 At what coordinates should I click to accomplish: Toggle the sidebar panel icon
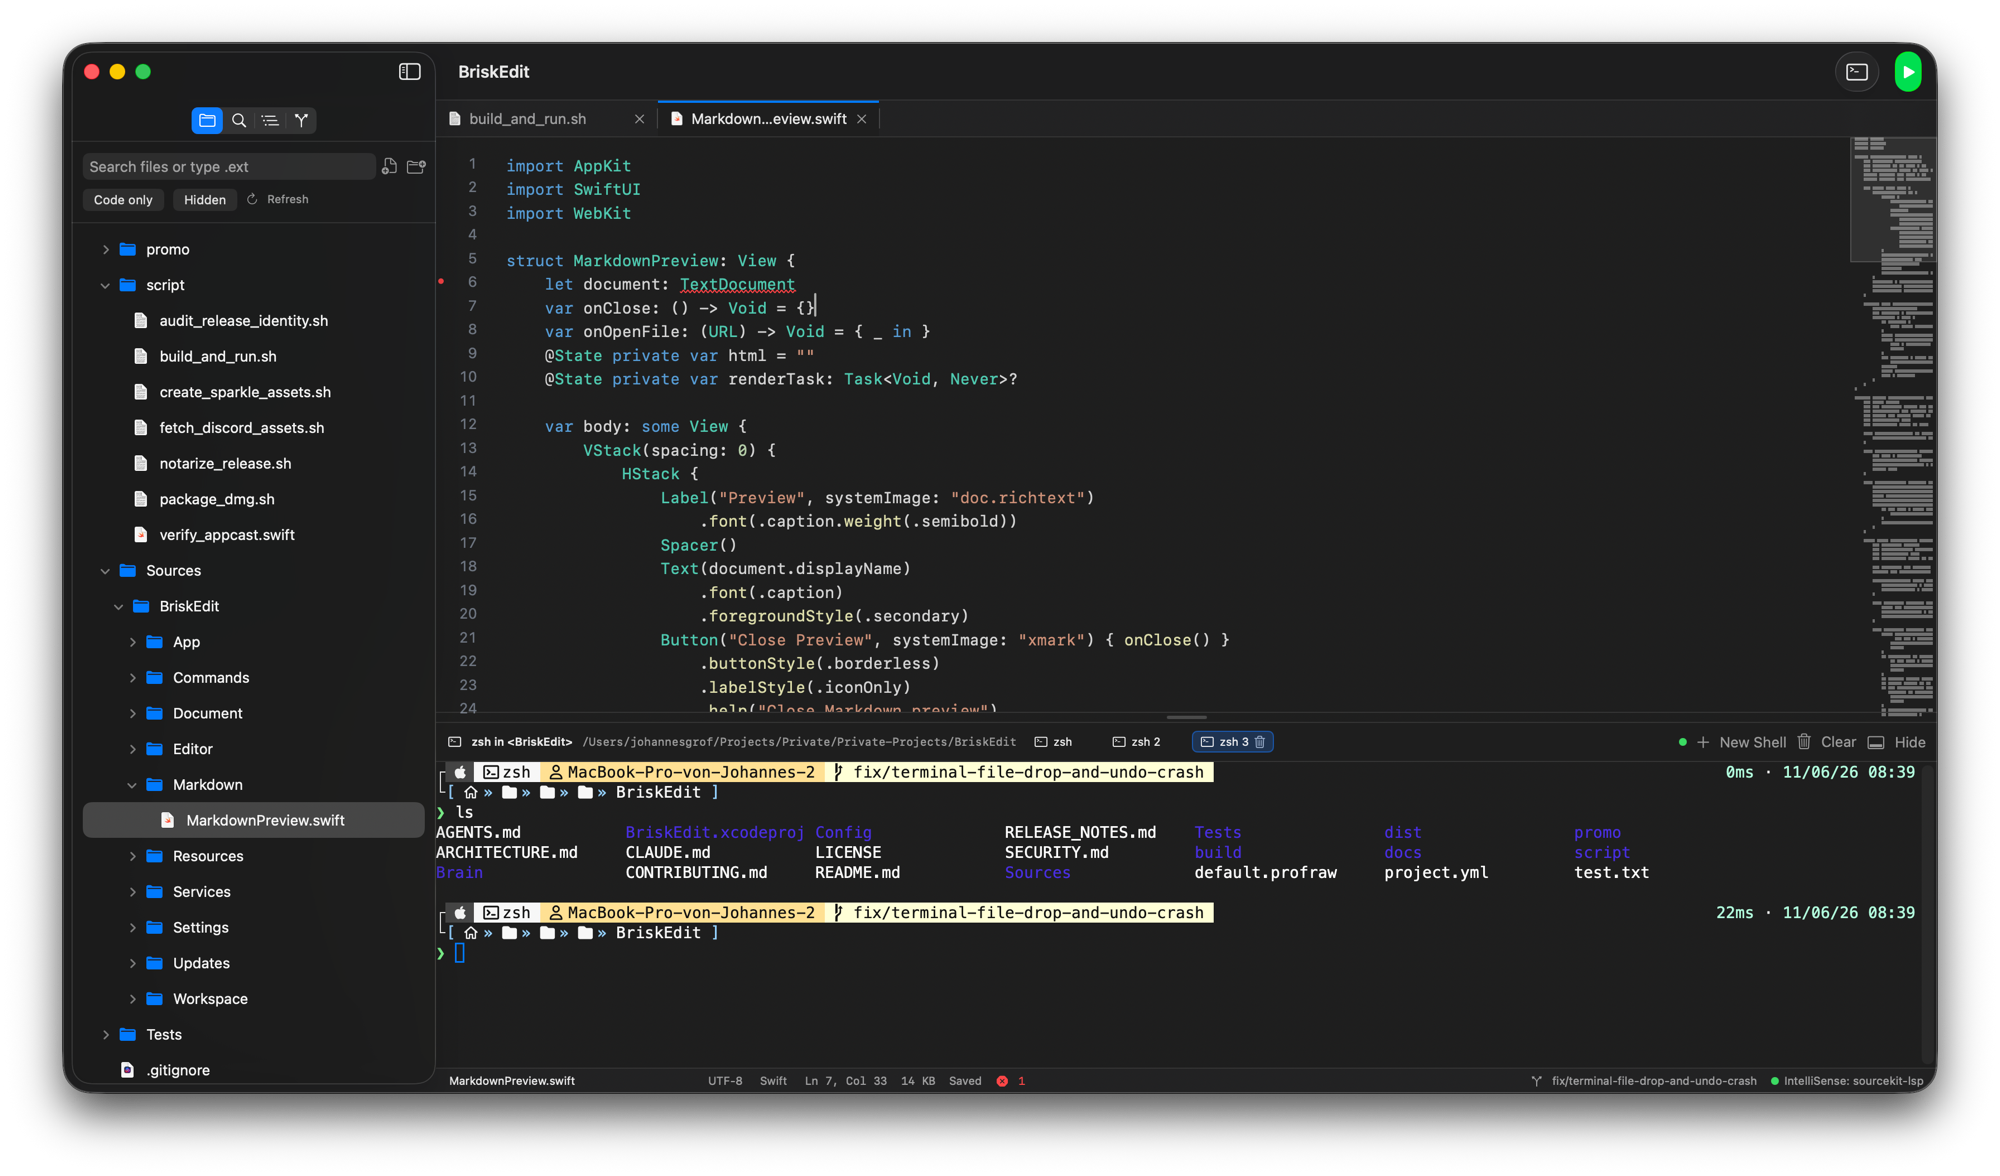pos(410,72)
